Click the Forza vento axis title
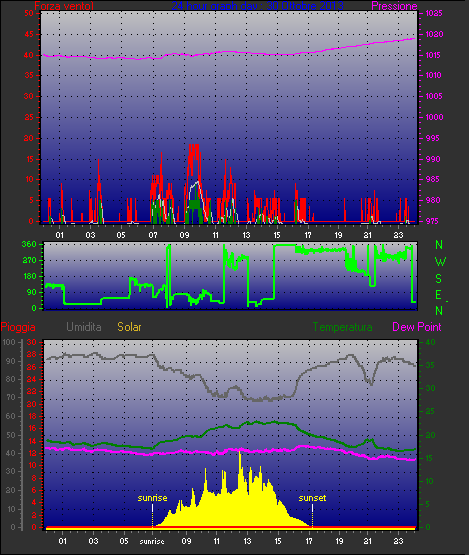The width and height of the screenshot is (469, 555). [64, 6]
